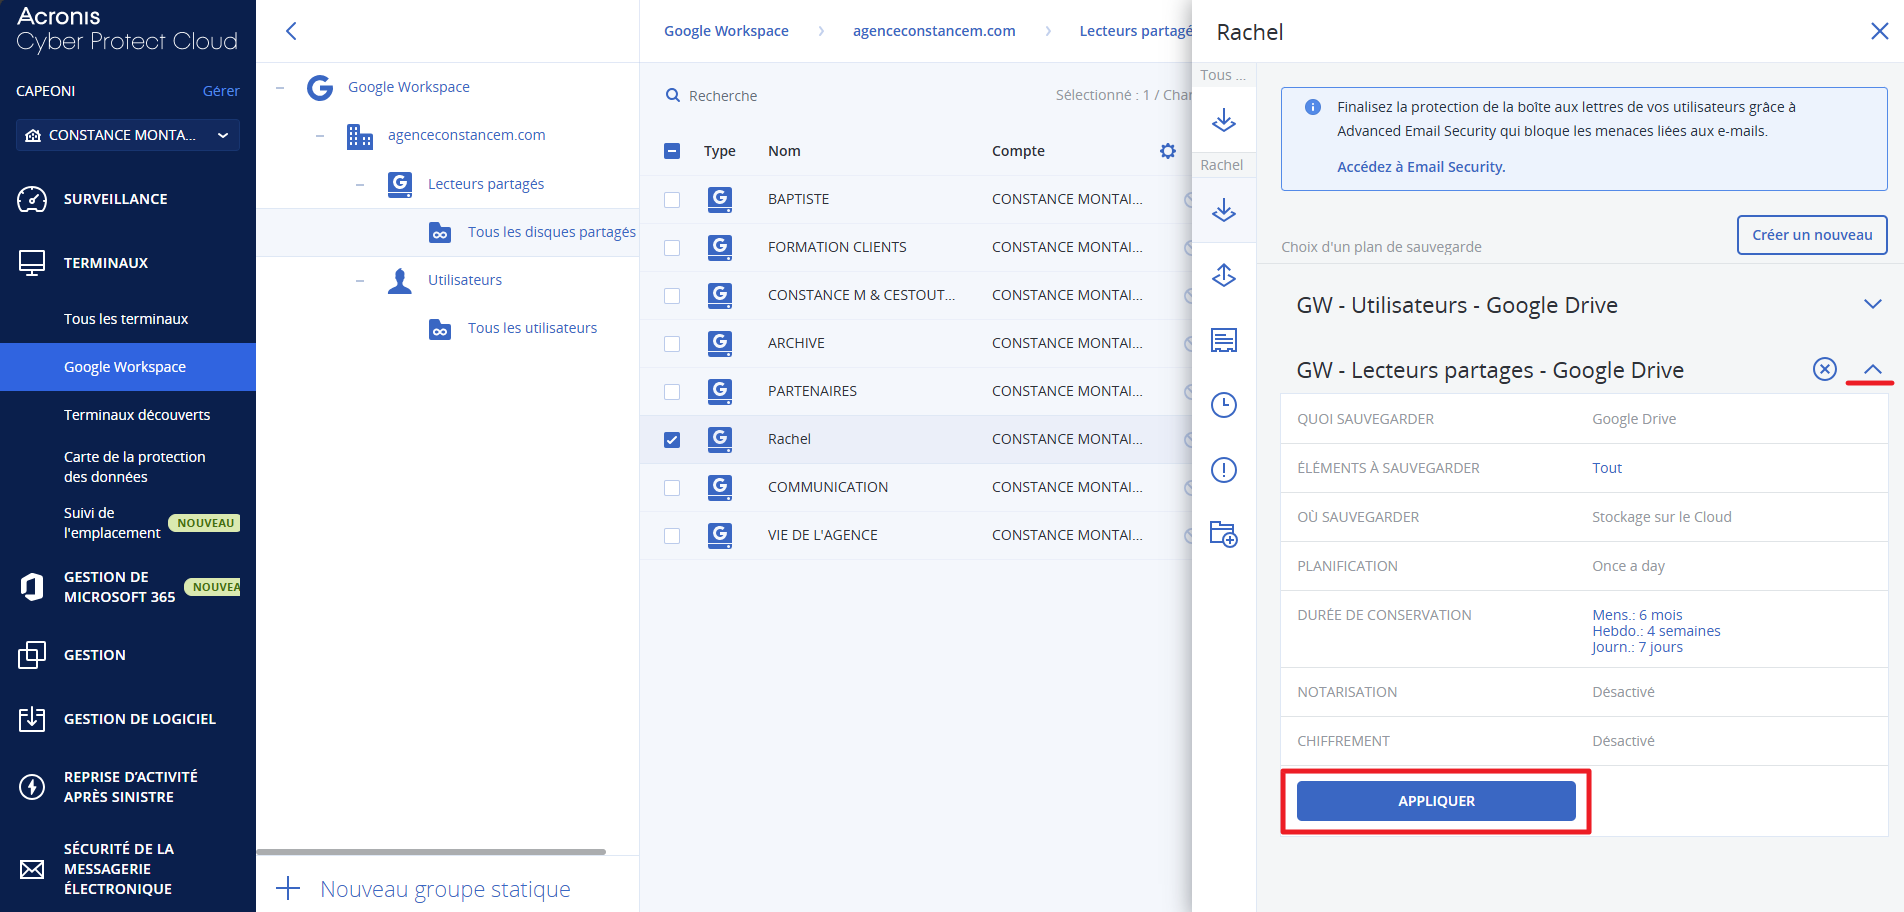Screen dimensions: 1904x912
Task: Open the activities list icon
Action: [1224, 340]
